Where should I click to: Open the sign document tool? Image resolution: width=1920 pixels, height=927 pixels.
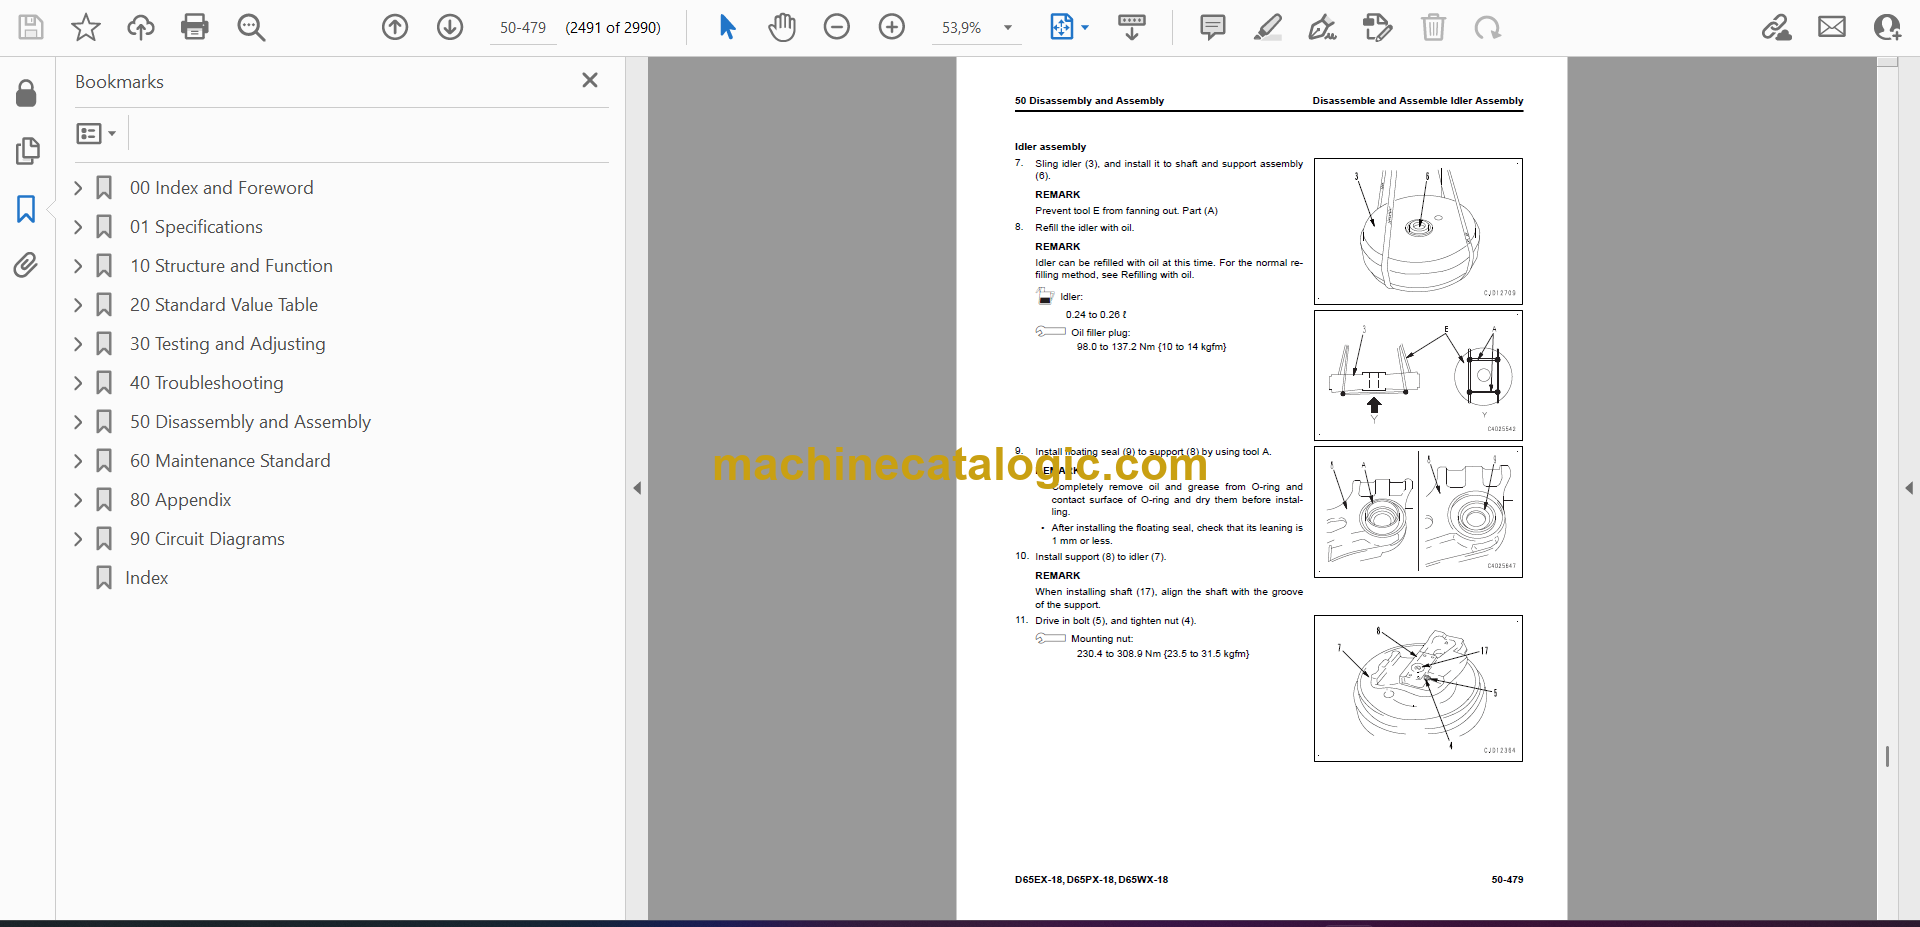click(1323, 27)
